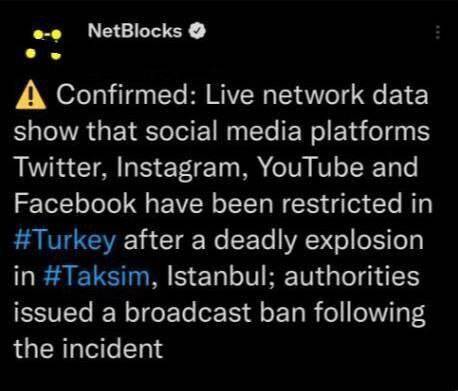Image resolution: width=458 pixels, height=391 pixels.
Task: Click the word "restricted" in the tweet
Action: coord(342,204)
